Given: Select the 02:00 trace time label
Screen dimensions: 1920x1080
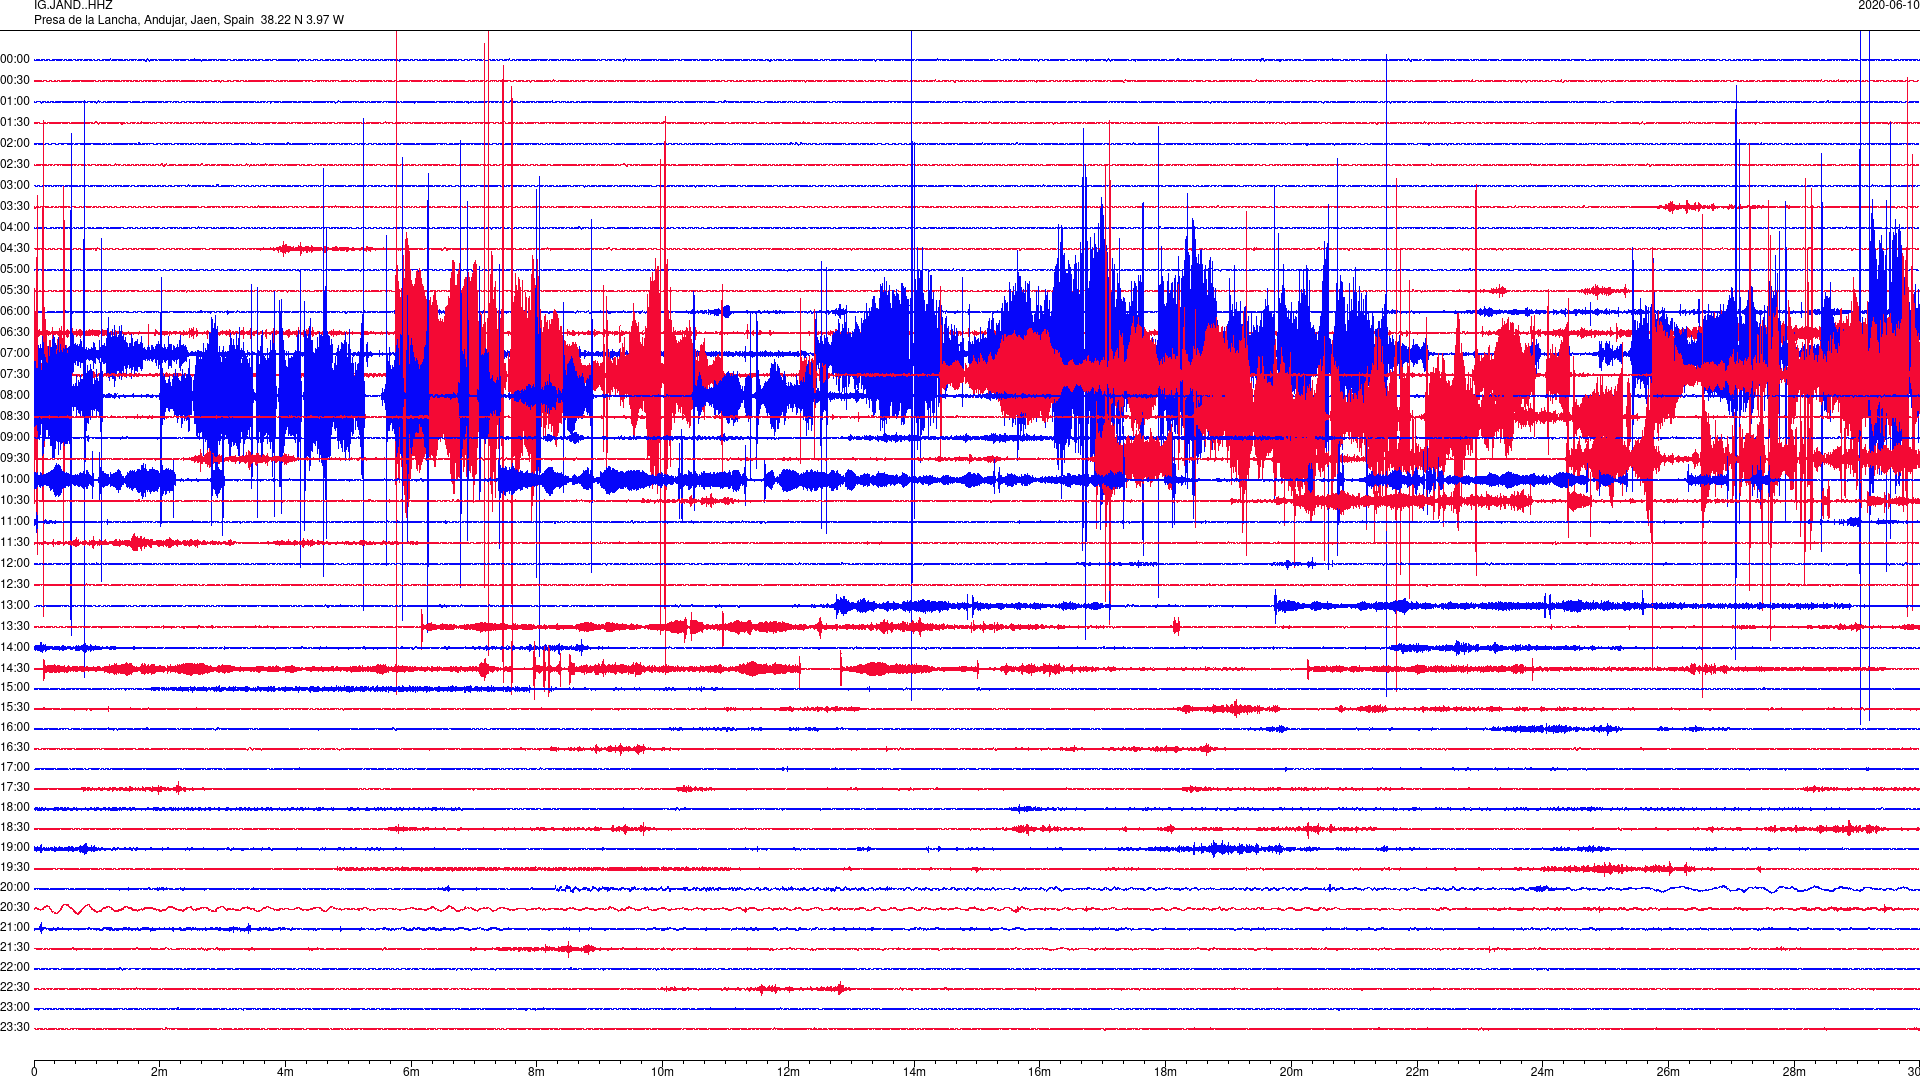Looking at the screenshot, I should tap(15, 144).
